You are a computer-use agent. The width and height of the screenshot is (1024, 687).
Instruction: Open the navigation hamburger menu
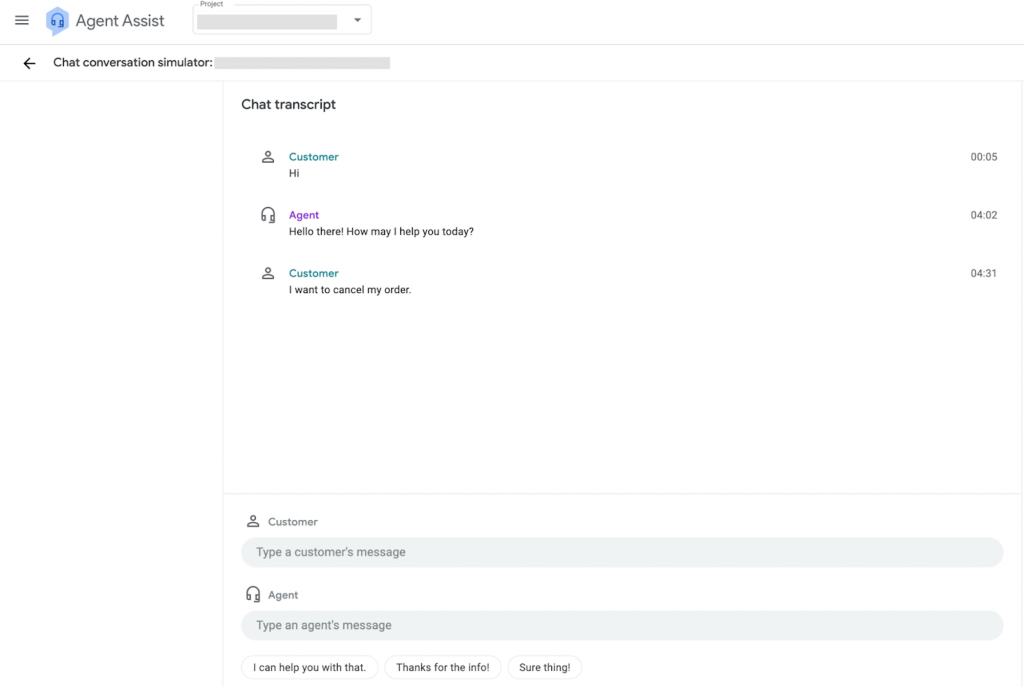[21, 20]
